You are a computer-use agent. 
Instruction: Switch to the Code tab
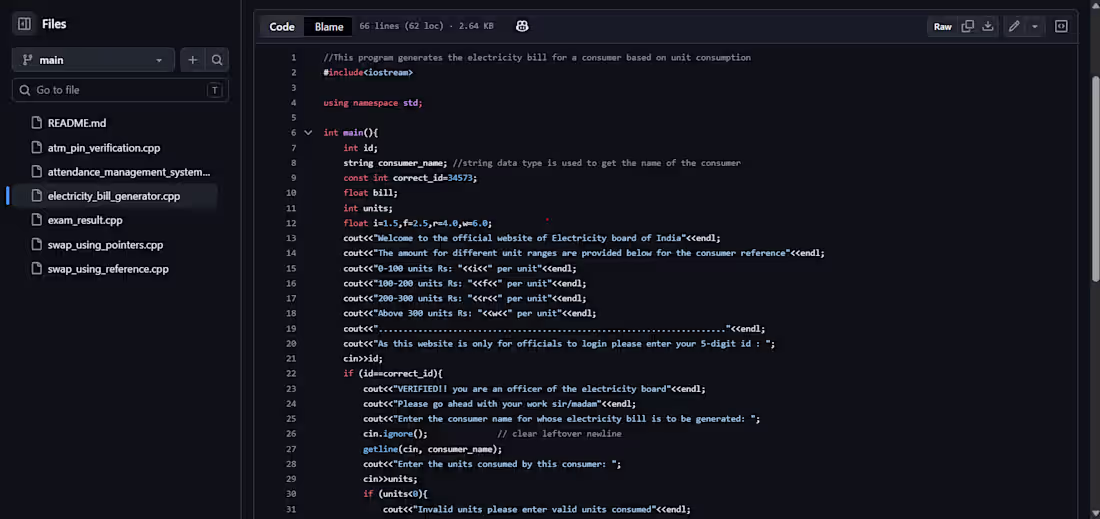(x=282, y=27)
